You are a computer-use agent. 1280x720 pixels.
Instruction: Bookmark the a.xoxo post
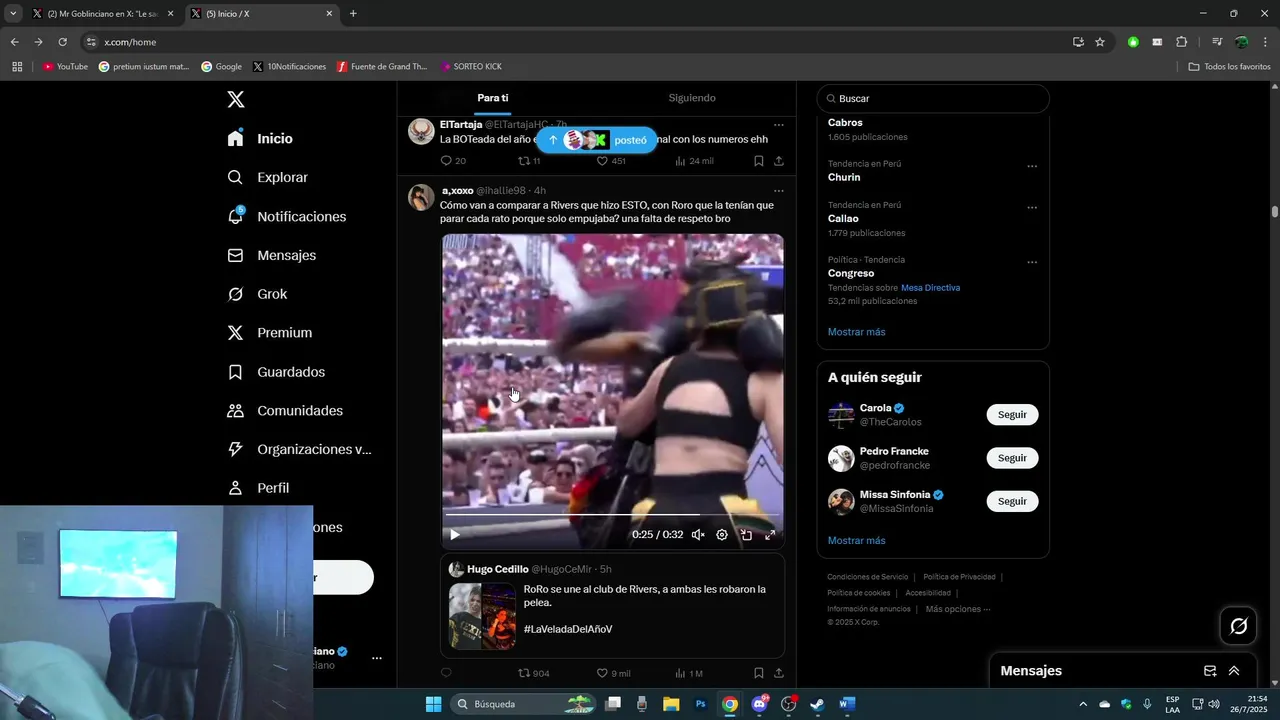[x=759, y=673]
